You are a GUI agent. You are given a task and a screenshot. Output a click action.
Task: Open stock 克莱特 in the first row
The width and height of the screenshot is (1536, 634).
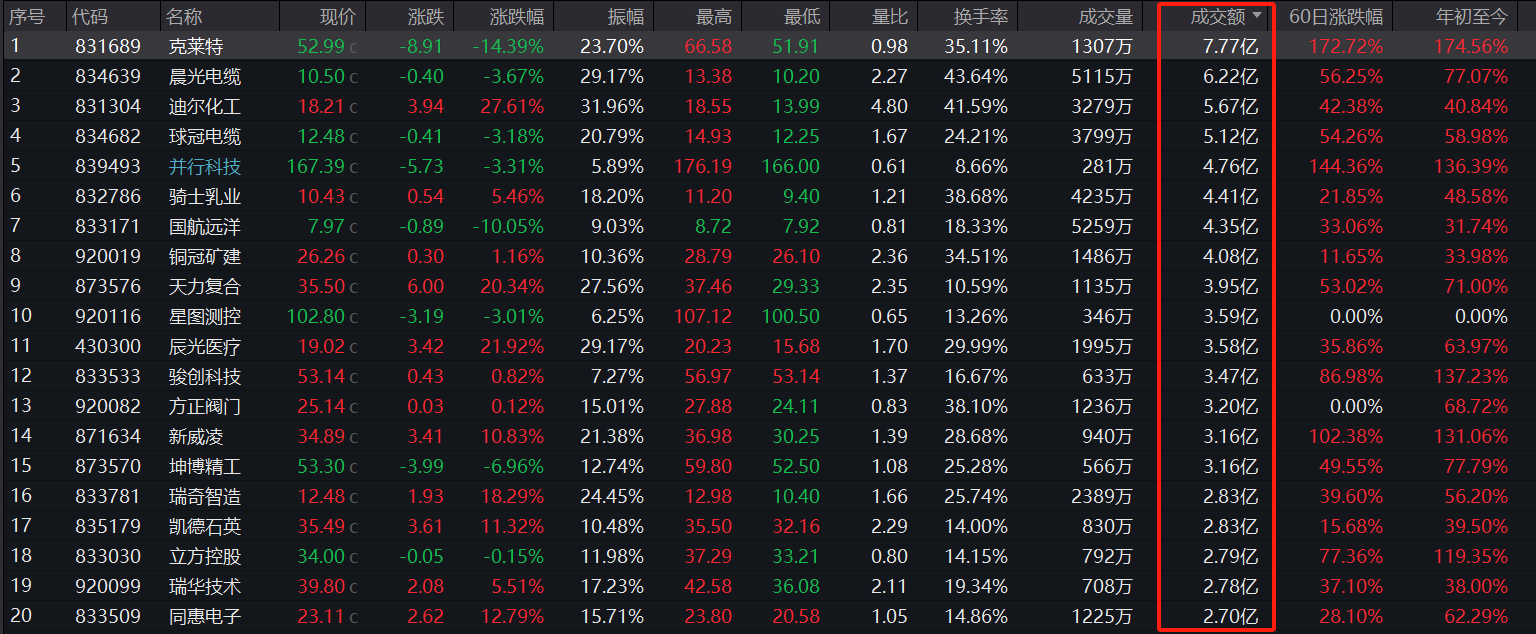coord(195,47)
